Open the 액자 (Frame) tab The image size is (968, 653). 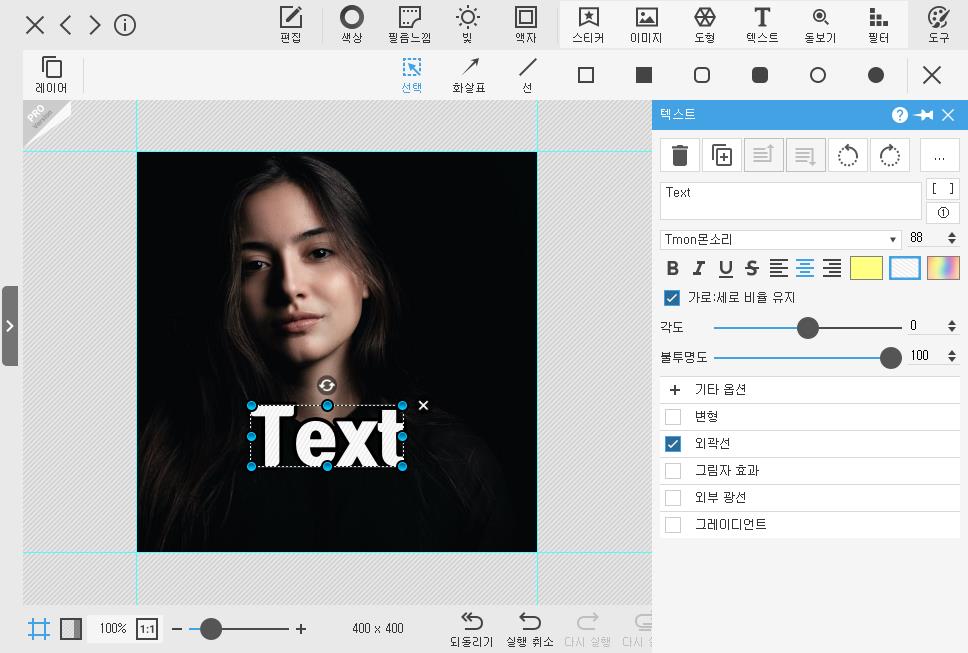point(525,25)
